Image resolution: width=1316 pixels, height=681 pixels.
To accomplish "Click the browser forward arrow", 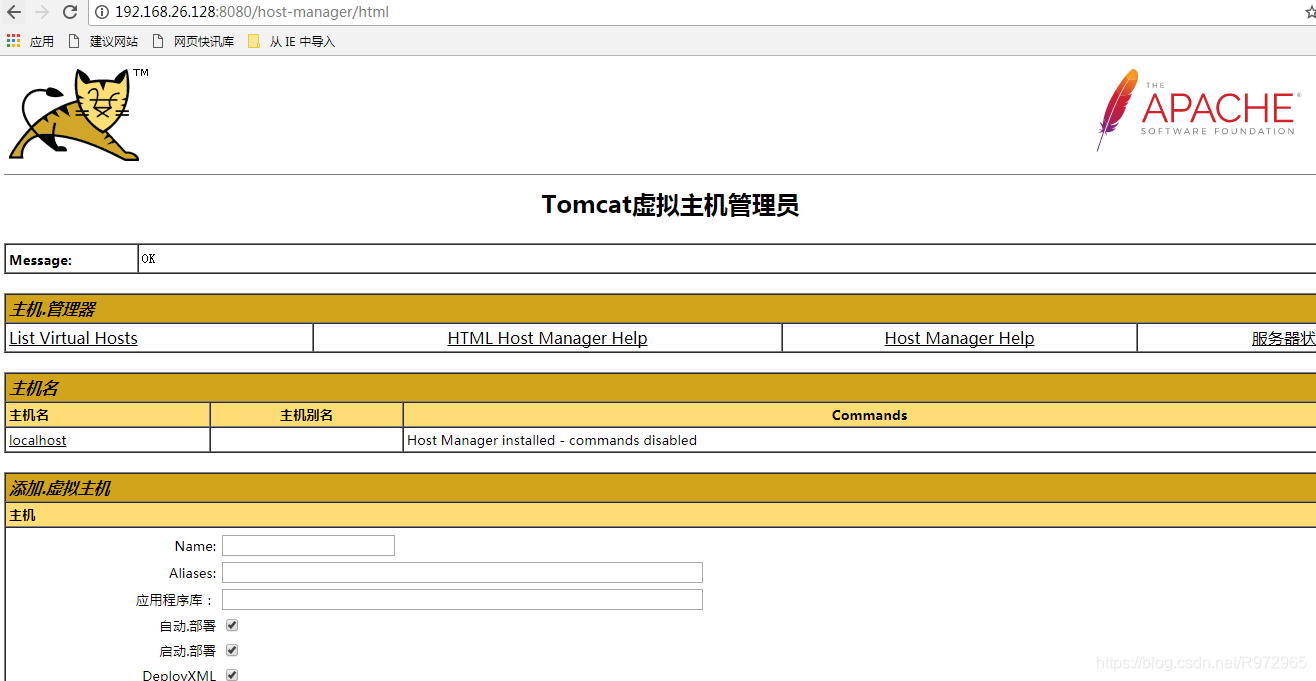I will 42,12.
